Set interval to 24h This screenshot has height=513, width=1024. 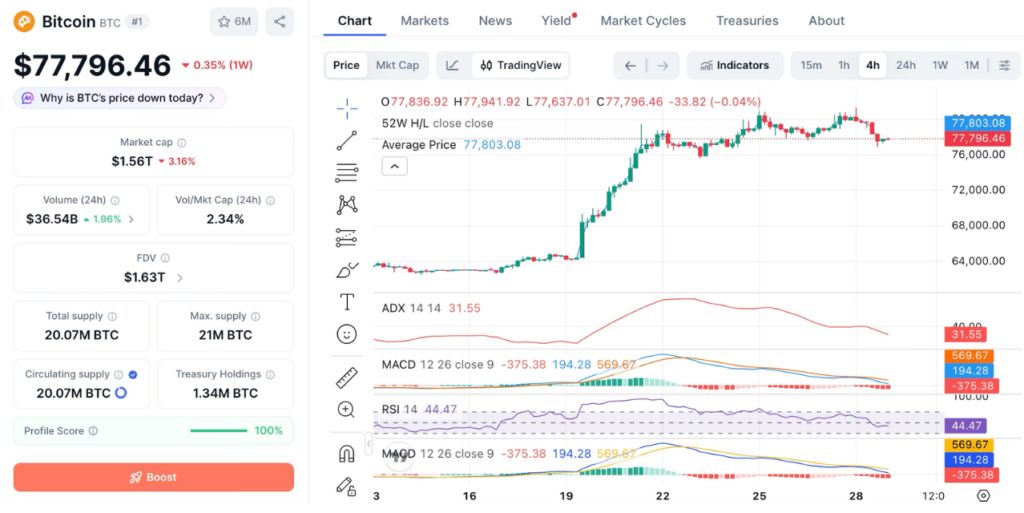pyautogui.click(x=905, y=65)
